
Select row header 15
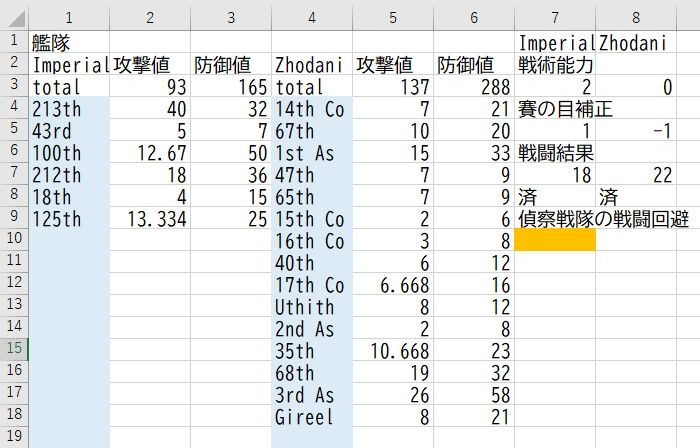click(x=14, y=349)
